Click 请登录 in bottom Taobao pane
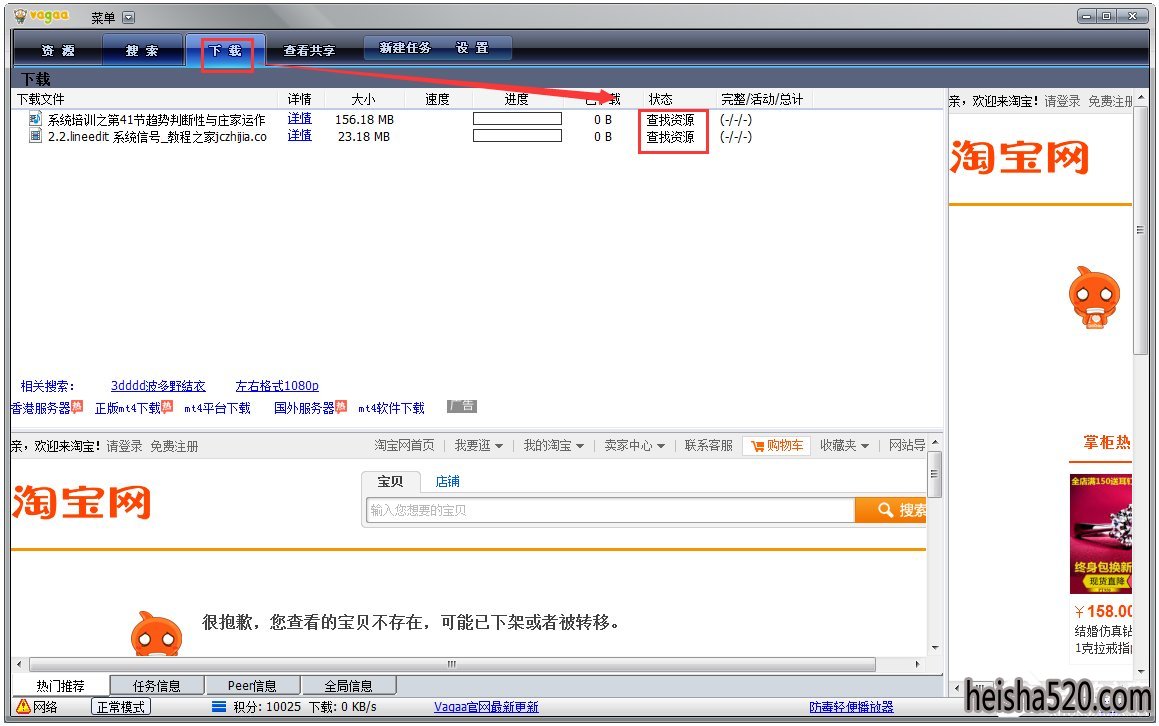Viewport: 1159px width, 726px height. tap(124, 447)
